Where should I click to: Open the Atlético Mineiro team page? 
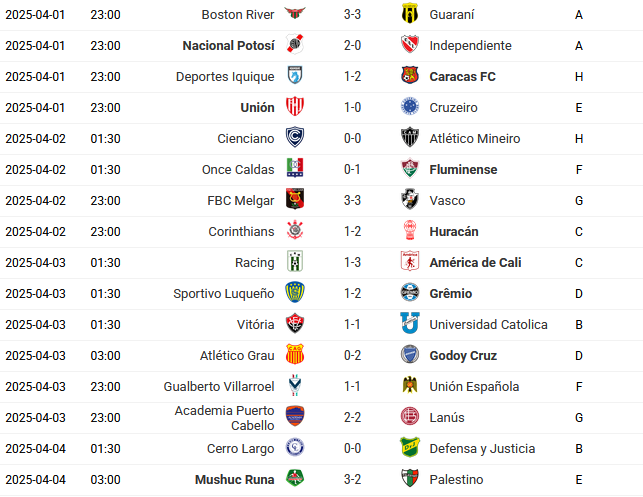pos(474,139)
